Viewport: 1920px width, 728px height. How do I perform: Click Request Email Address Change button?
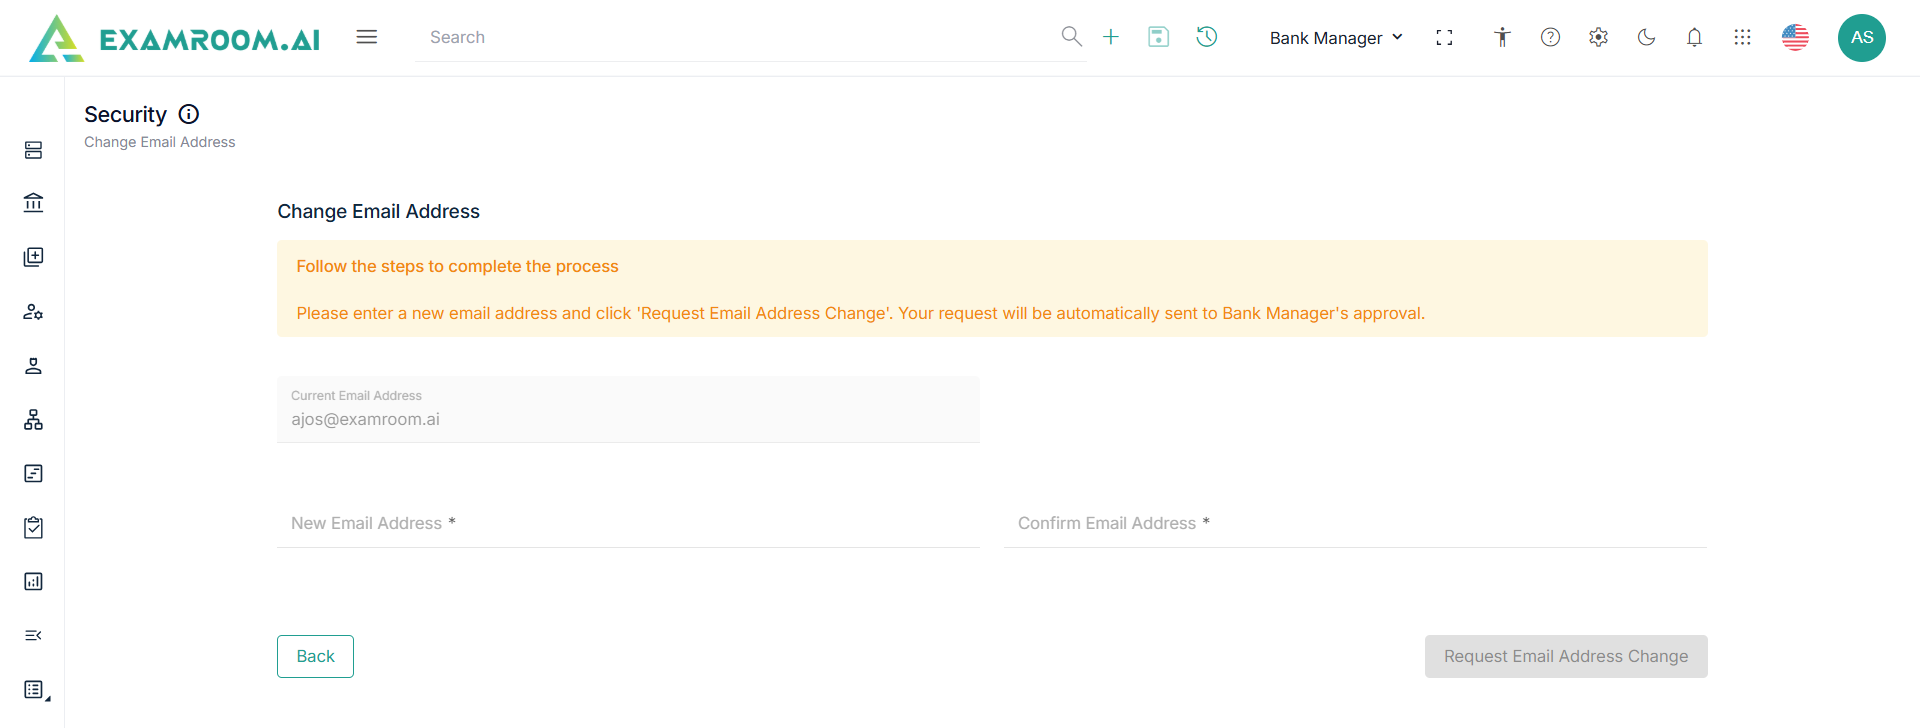1565,656
